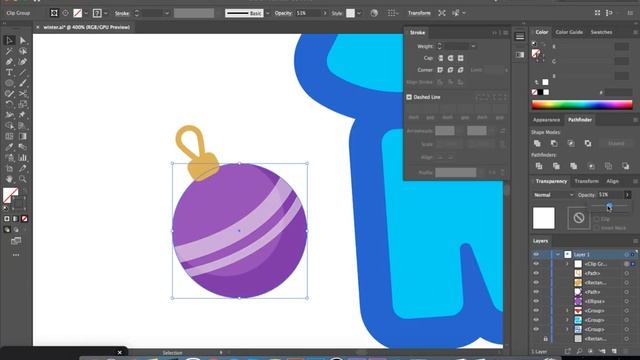Open the Stroke Weight dropdown in Stroke panel

[x=473, y=46]
